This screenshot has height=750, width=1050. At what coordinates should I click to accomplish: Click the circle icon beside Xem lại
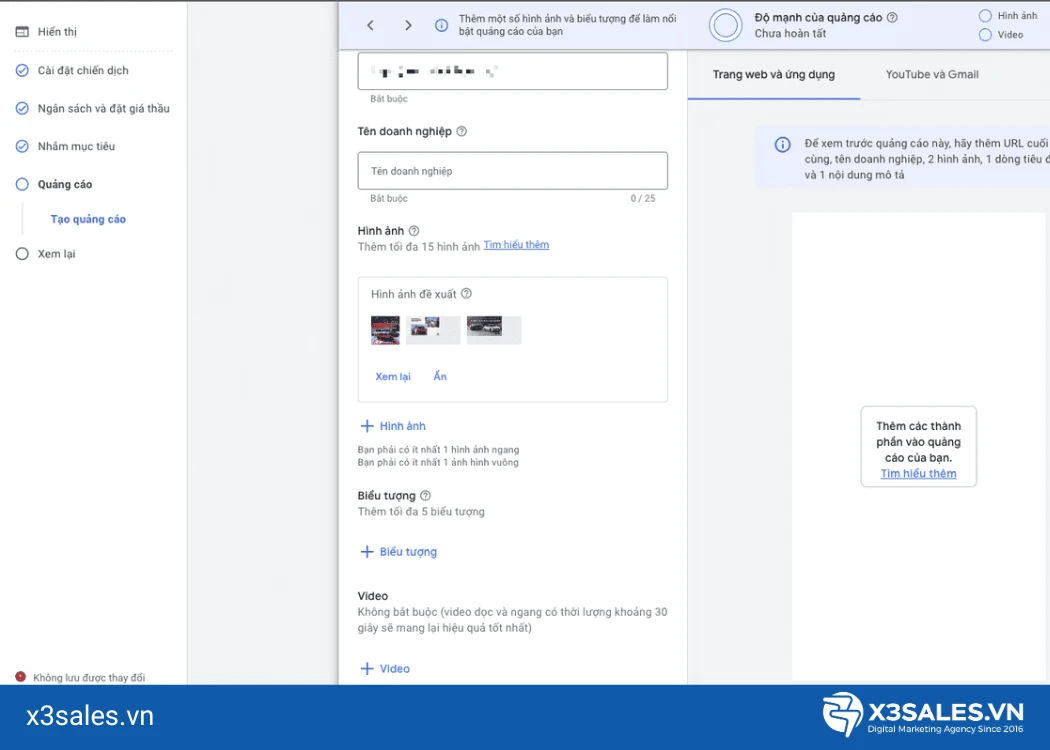[22, 254]
